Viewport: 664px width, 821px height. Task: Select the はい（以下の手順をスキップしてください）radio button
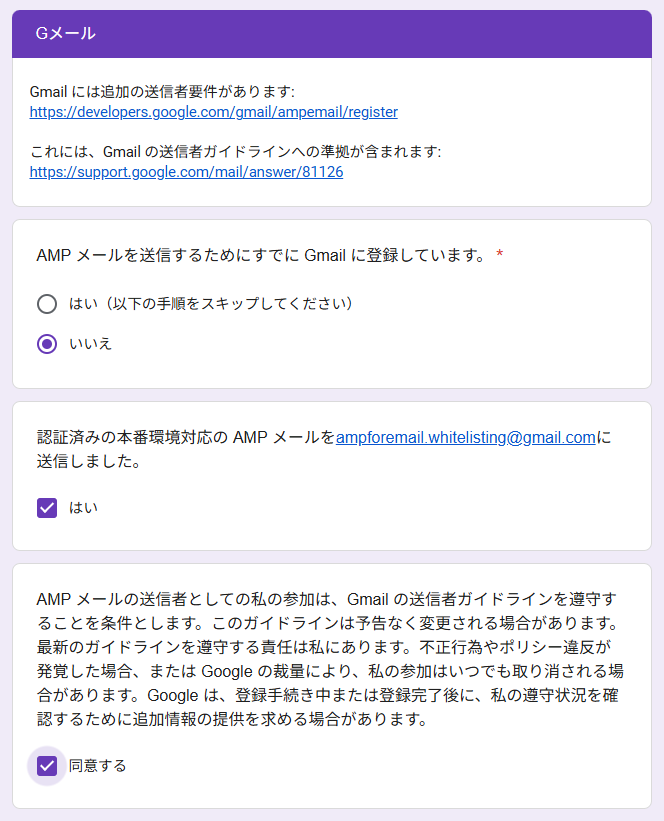(x=47, y=304)
